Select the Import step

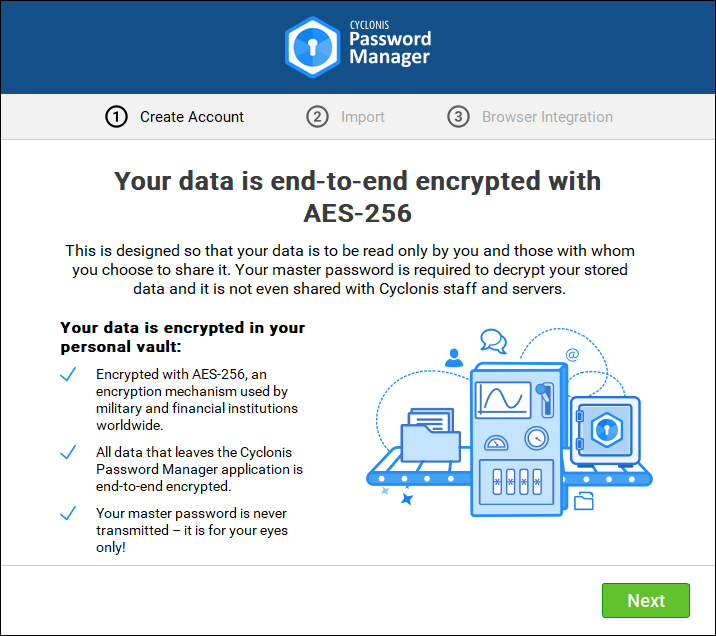click(x=362, y=117)
